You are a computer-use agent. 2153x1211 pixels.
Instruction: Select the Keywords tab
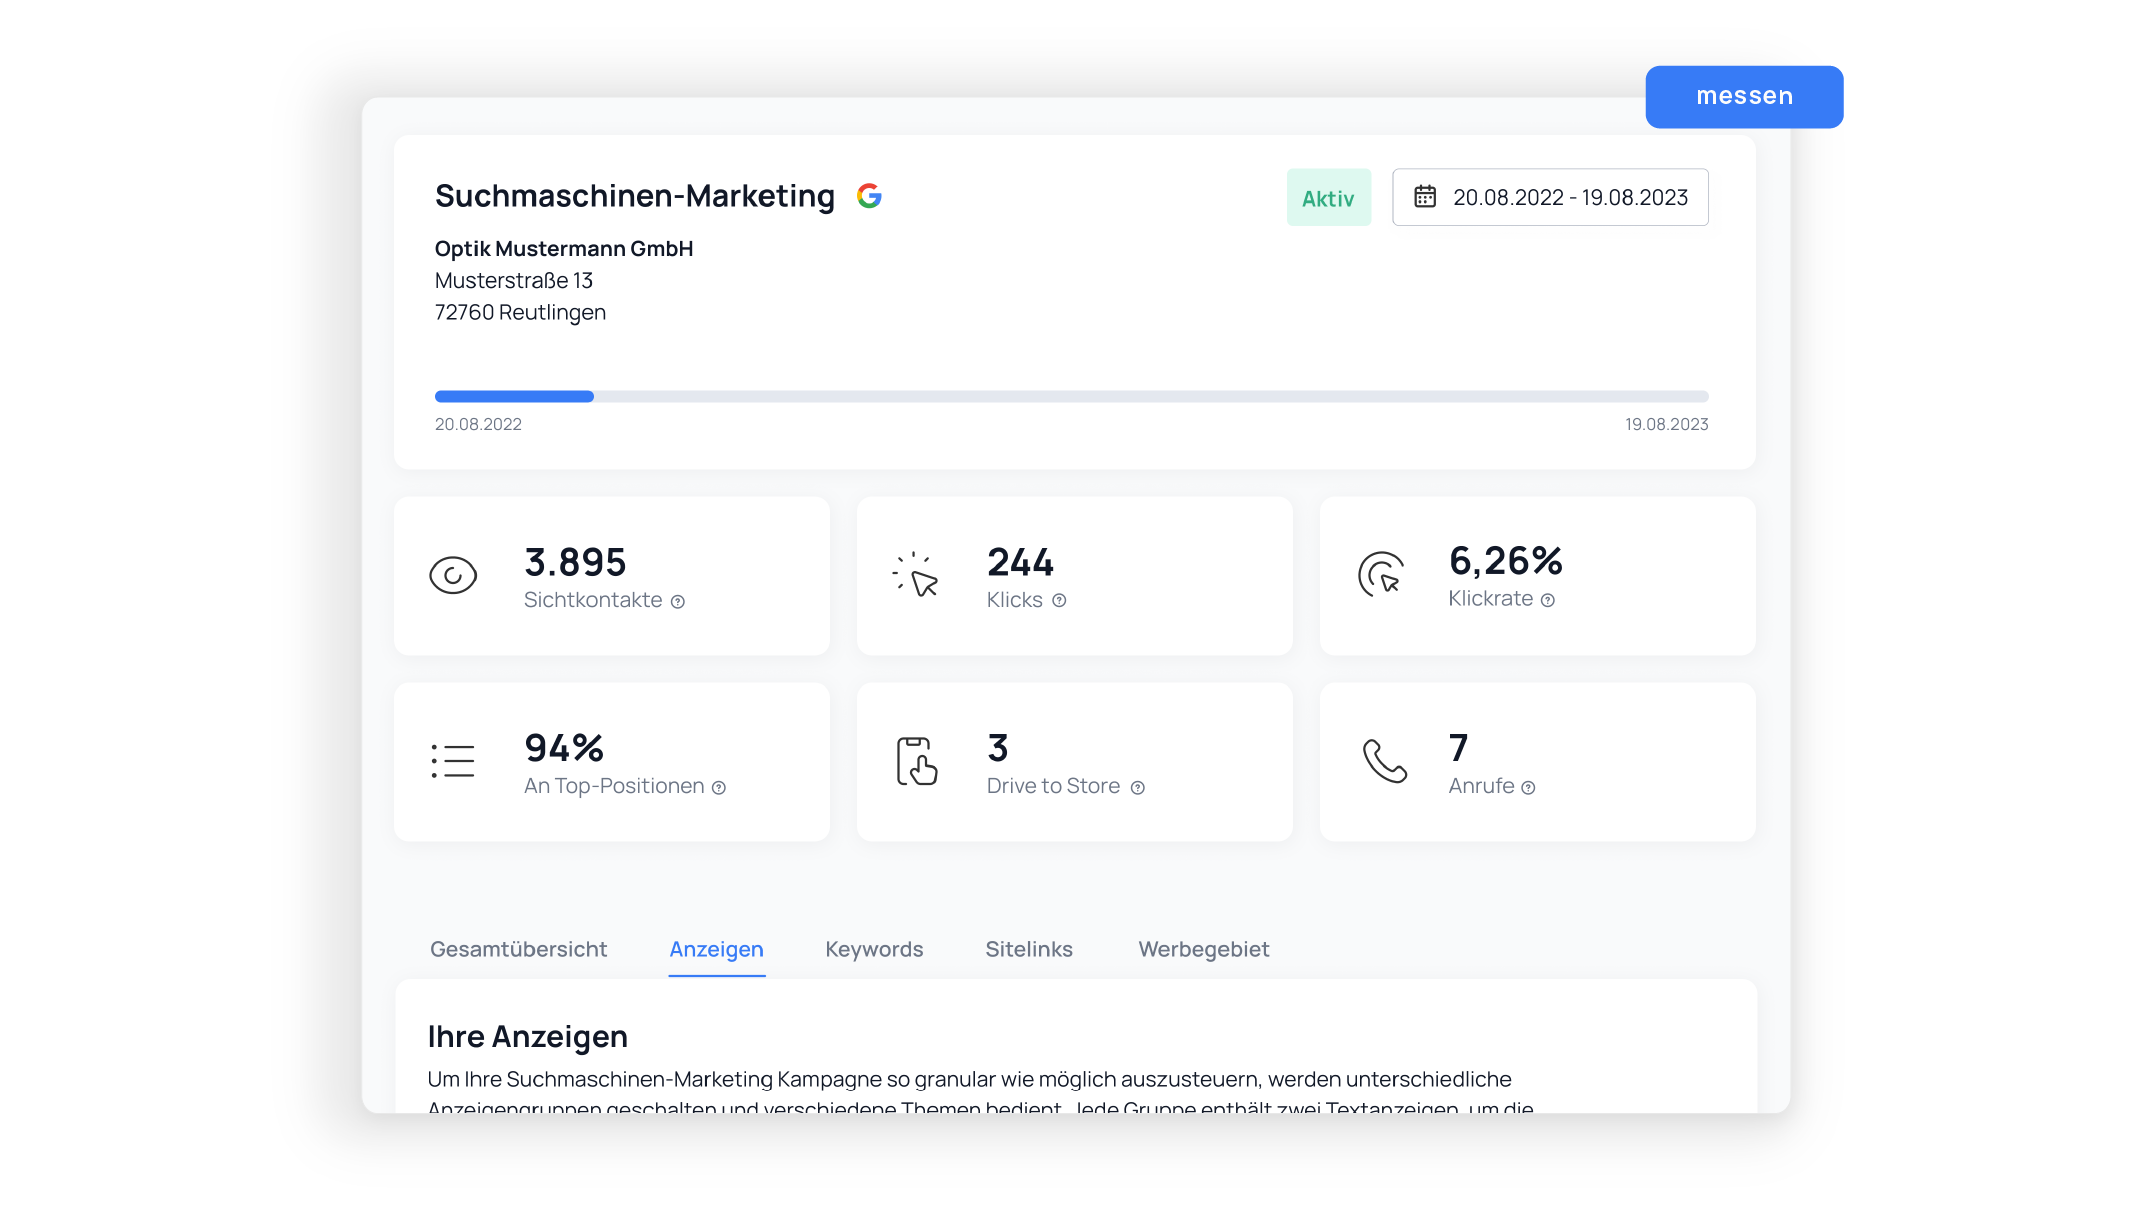coord(874,949)
